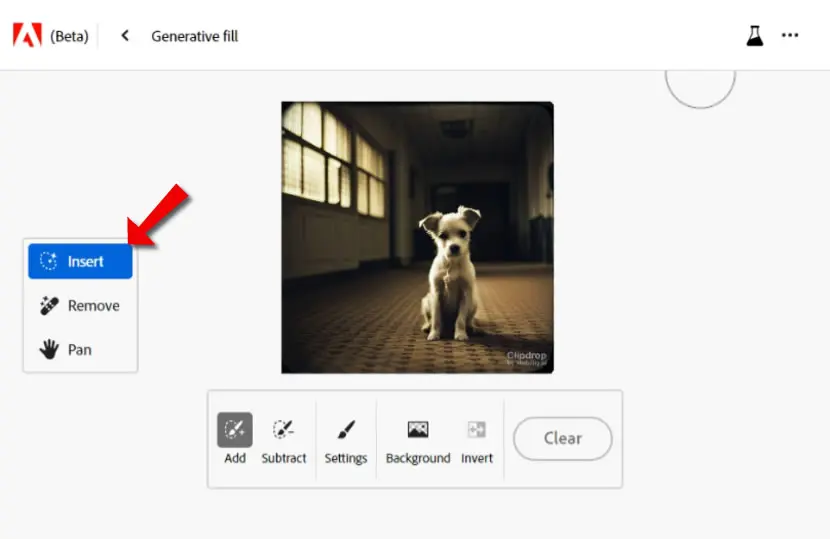The width and height of the screenshot is (830, 539).
Task: Click the Insert sparkle circle icon
Action: pyautogui.click(x=48, y=261)
